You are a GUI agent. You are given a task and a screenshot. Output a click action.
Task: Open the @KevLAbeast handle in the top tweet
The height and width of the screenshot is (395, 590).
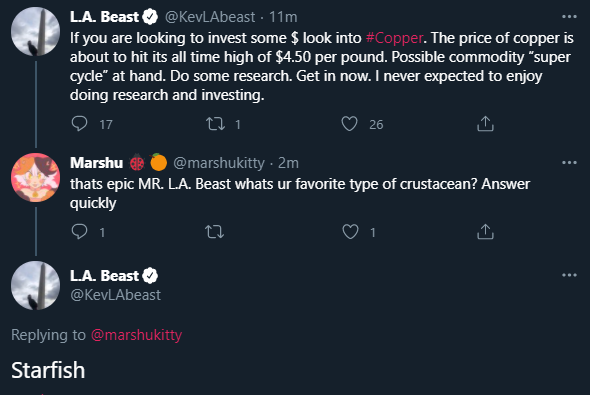point(210,17)
